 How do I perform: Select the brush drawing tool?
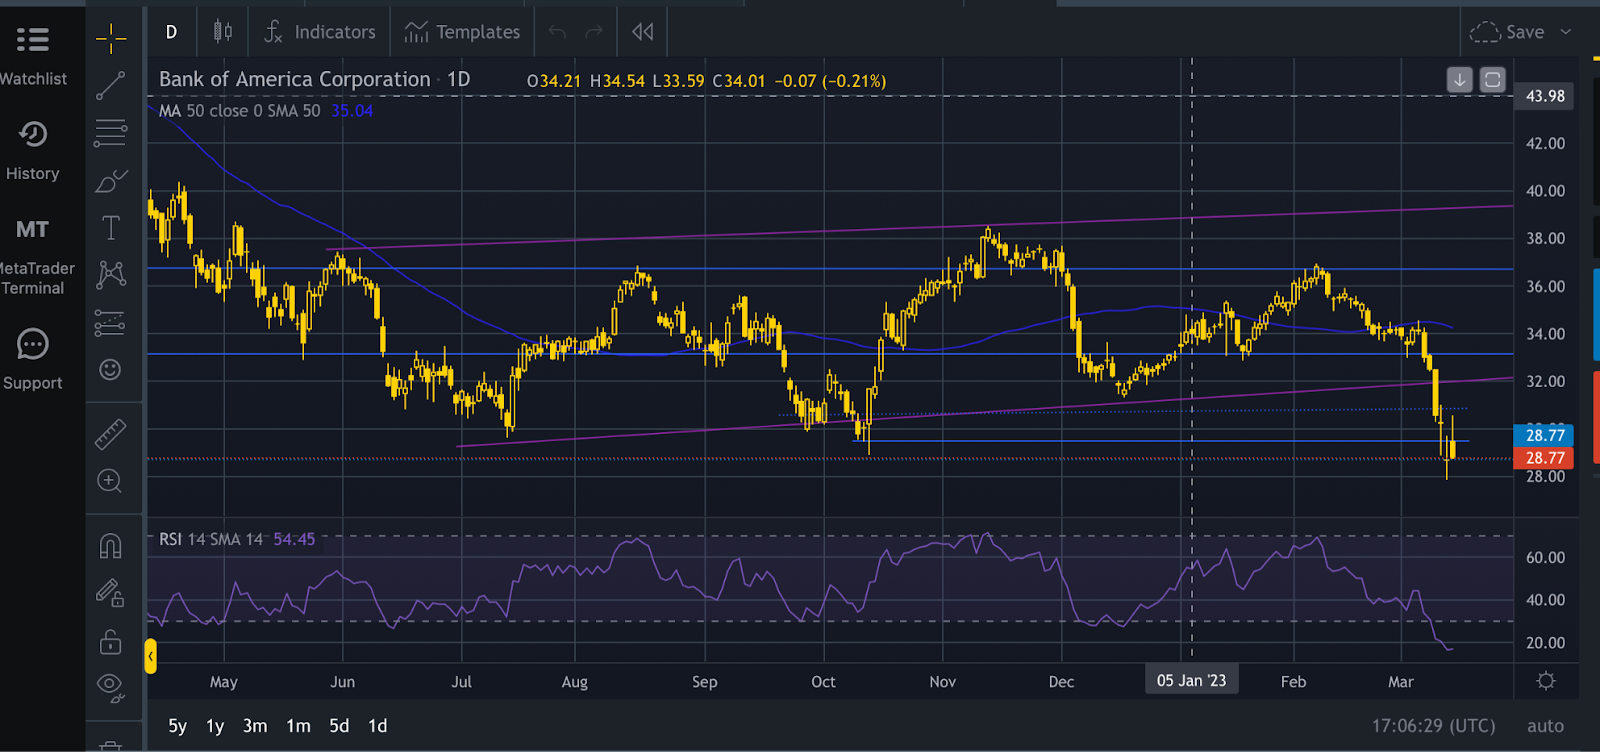tap(111, 181)
